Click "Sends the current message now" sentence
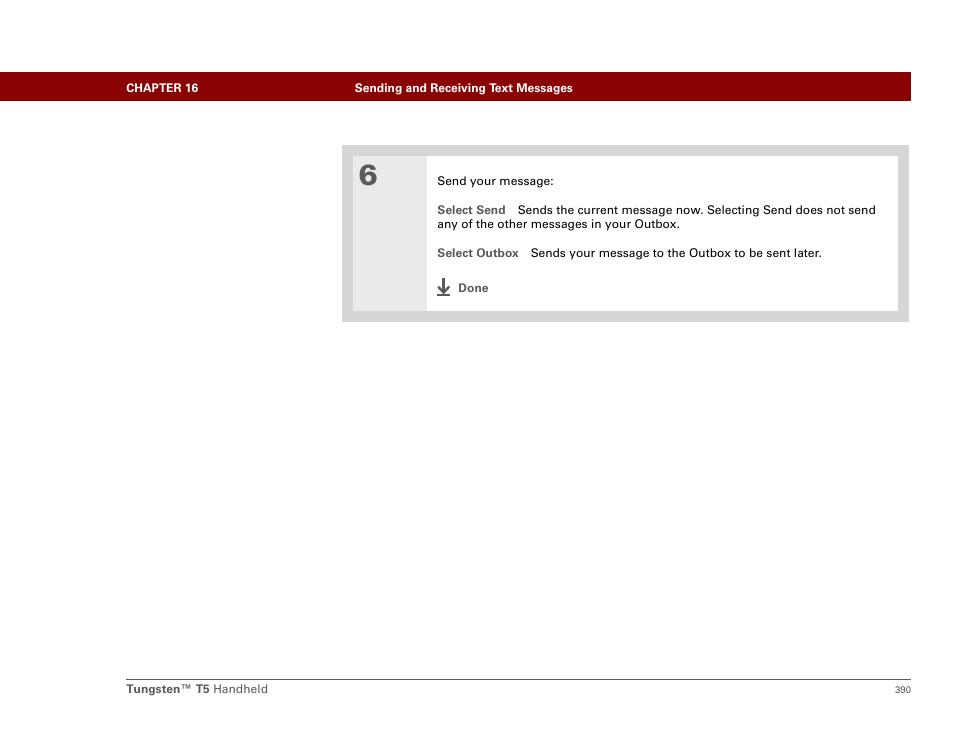This screenshot has width=954, height=738. [610, 210]
